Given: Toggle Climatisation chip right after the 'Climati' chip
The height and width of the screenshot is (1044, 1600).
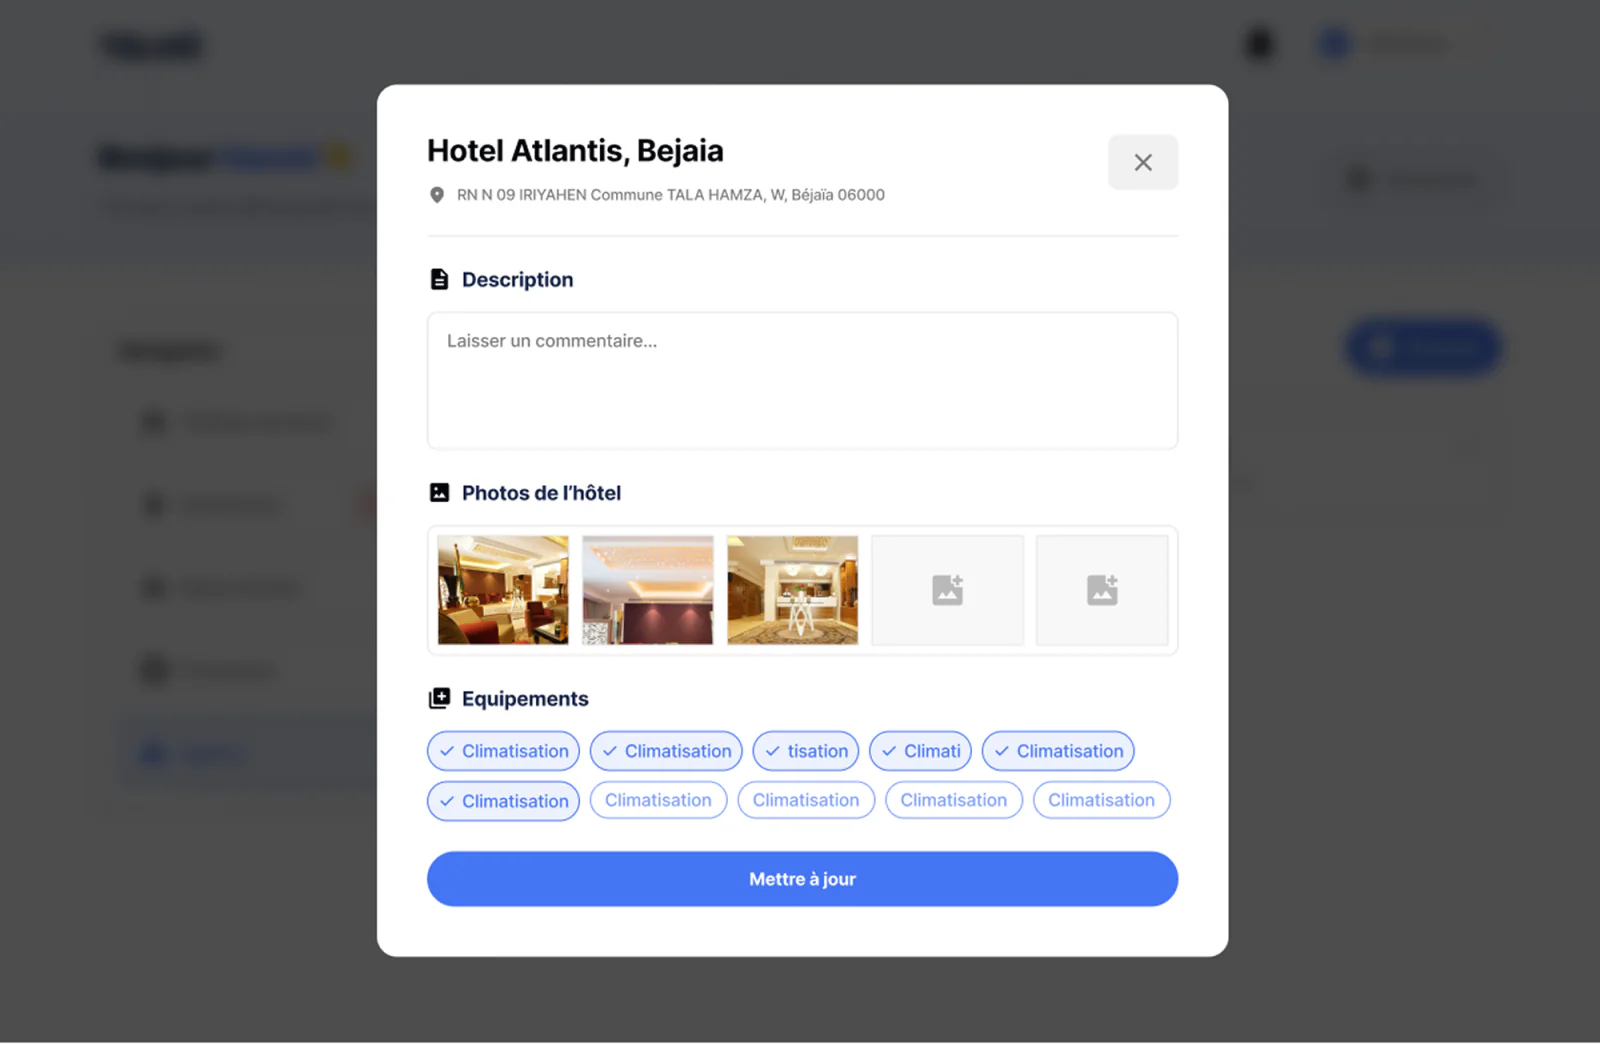Looking at the screenshot, I should (1058, 751).
